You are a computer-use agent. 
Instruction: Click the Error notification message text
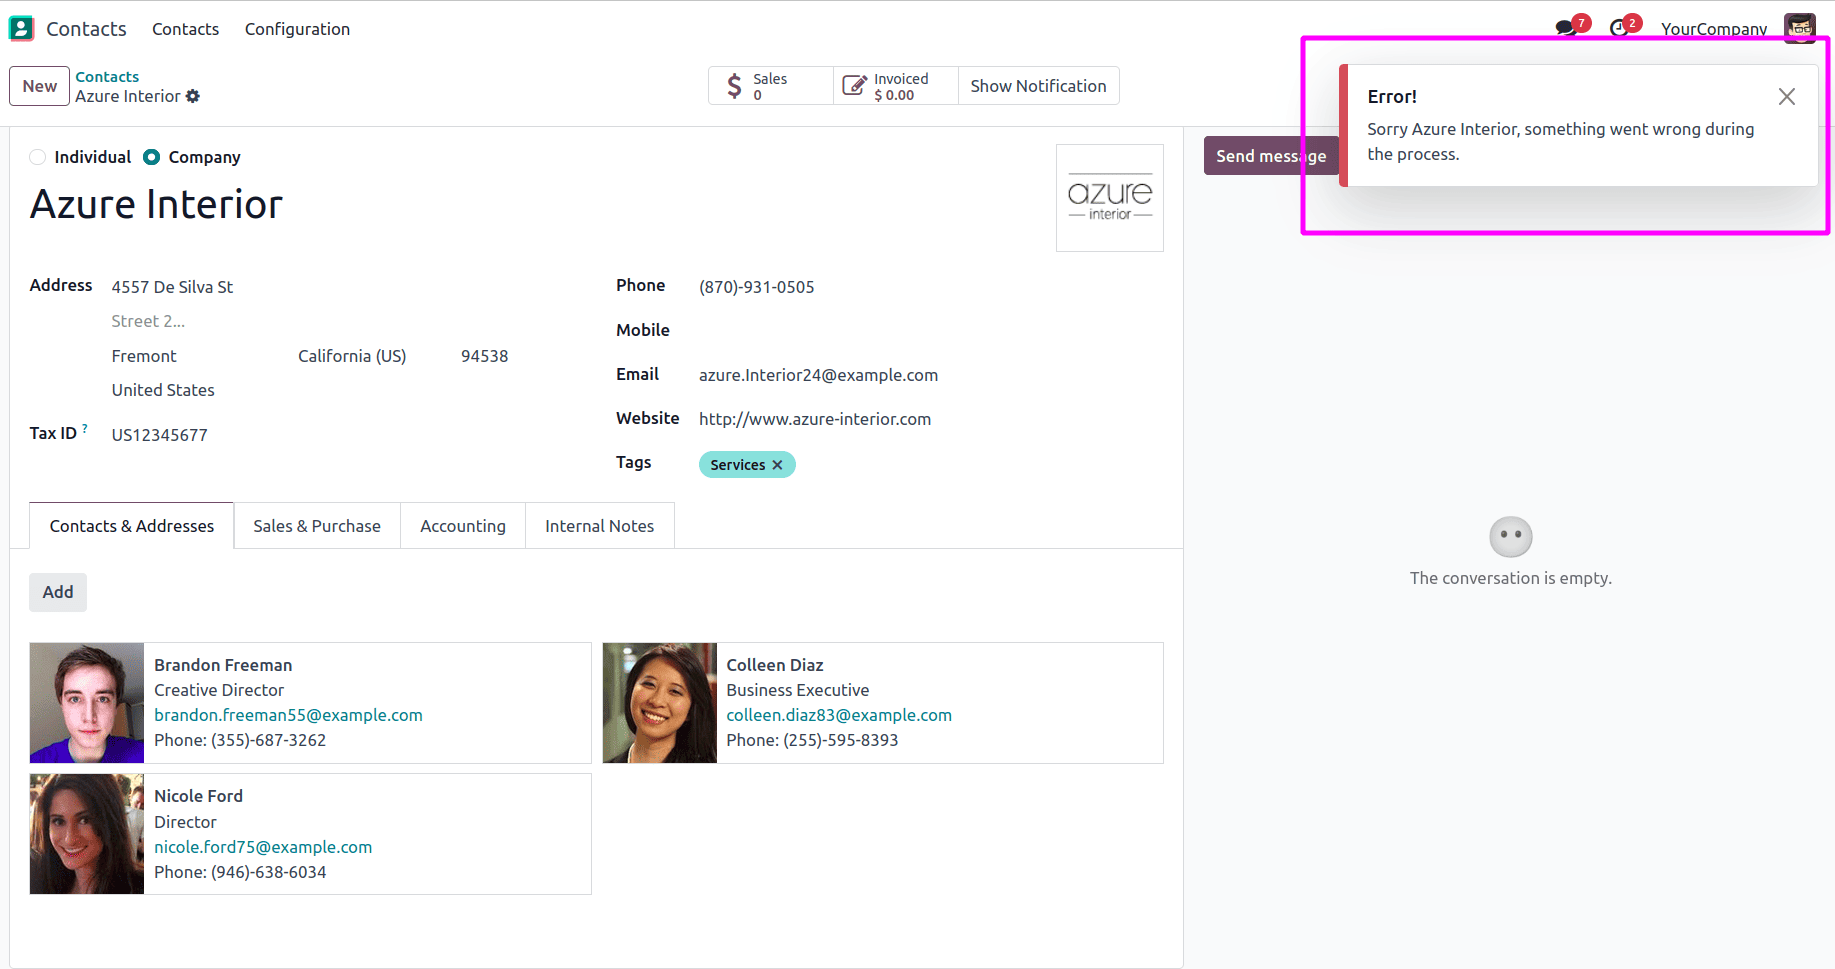(x=1560, y=142)
